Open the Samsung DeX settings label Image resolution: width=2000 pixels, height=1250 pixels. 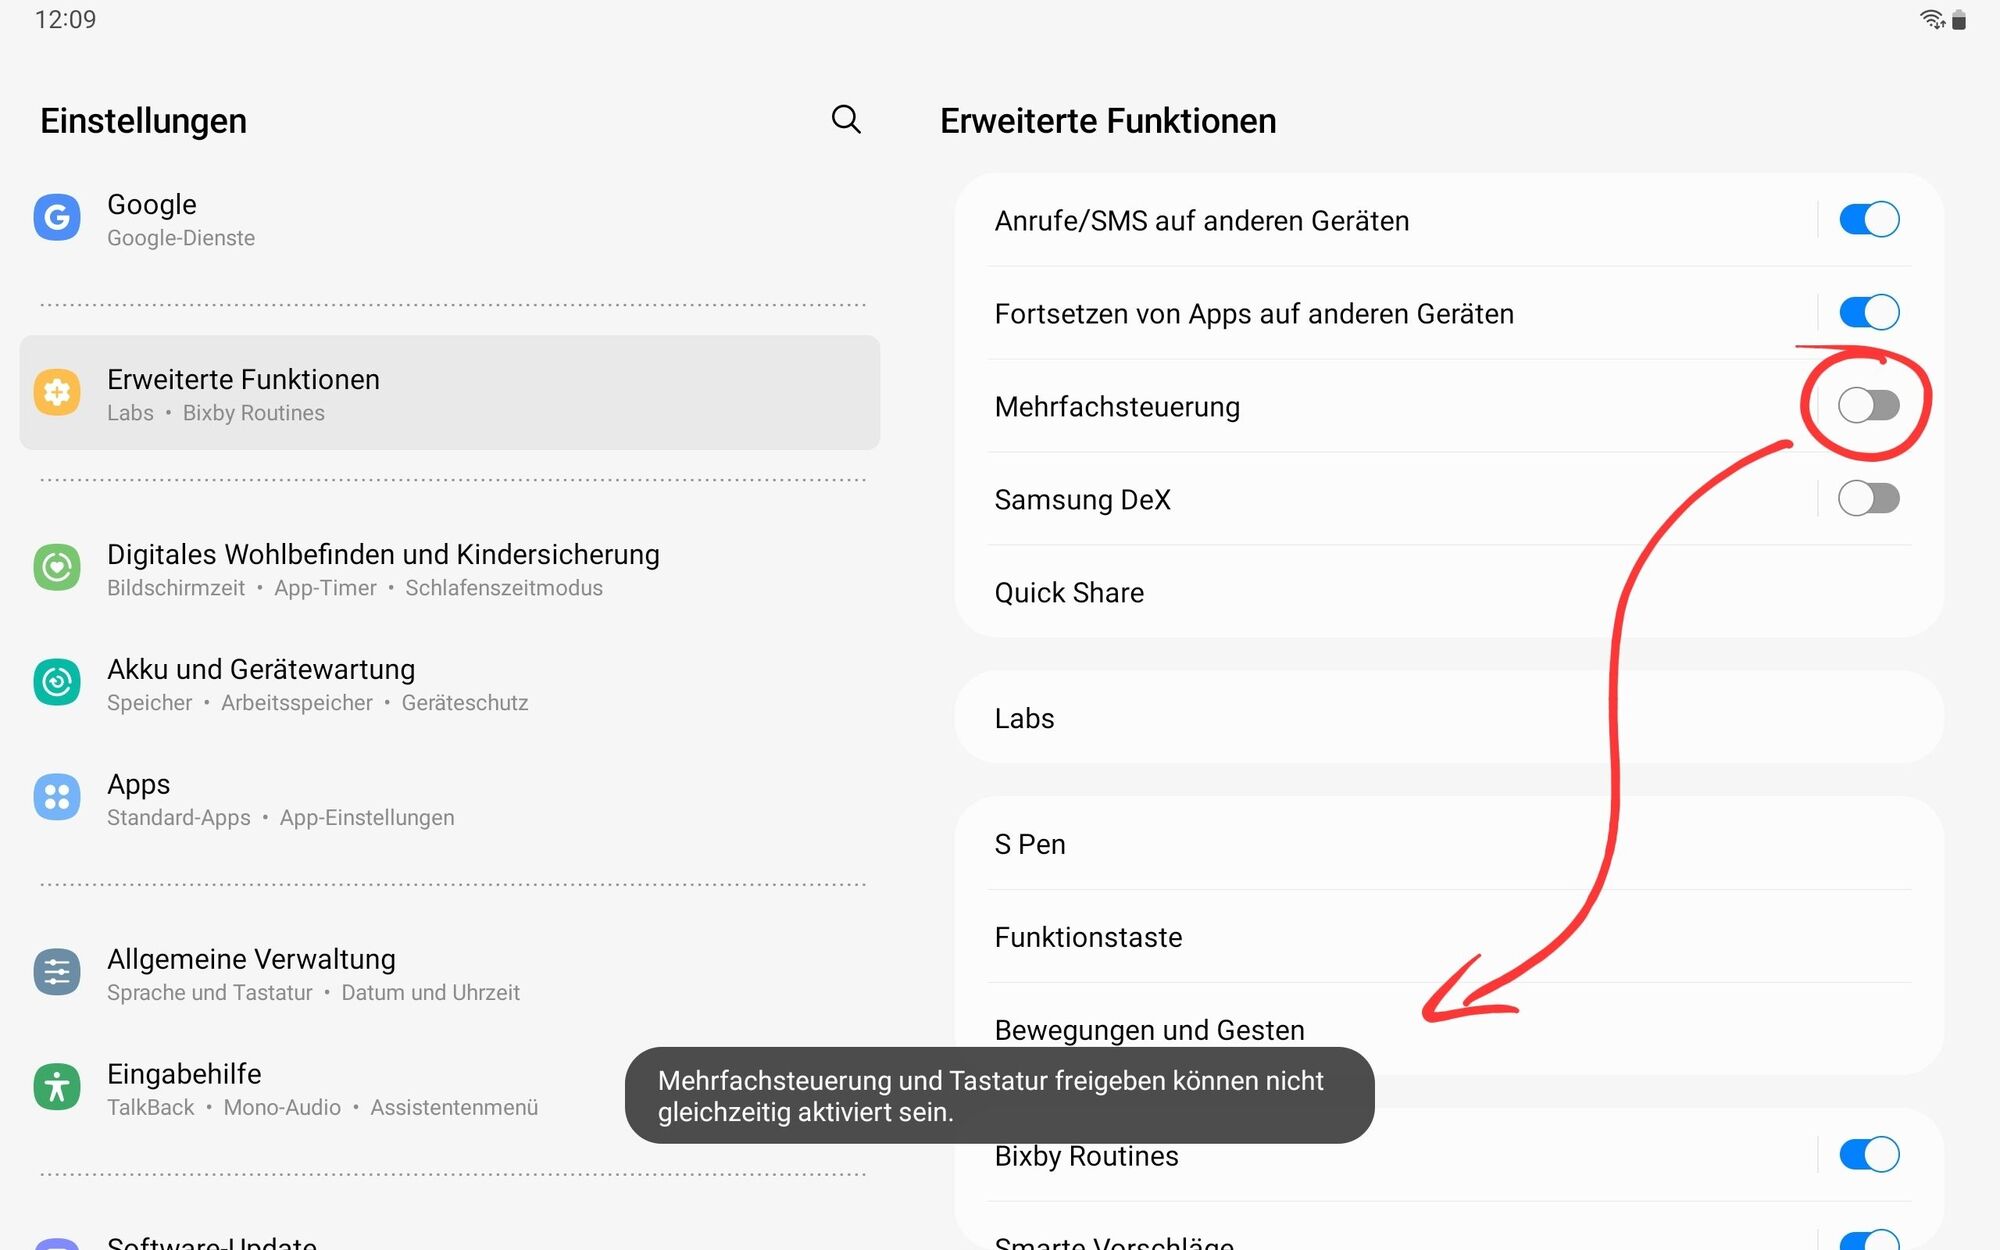coord(1082,499)
